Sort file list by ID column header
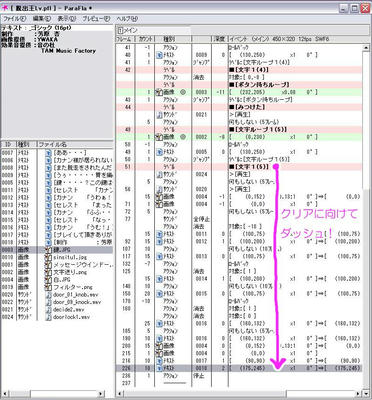The image size is (372, 400). click(x=8, y=144)
